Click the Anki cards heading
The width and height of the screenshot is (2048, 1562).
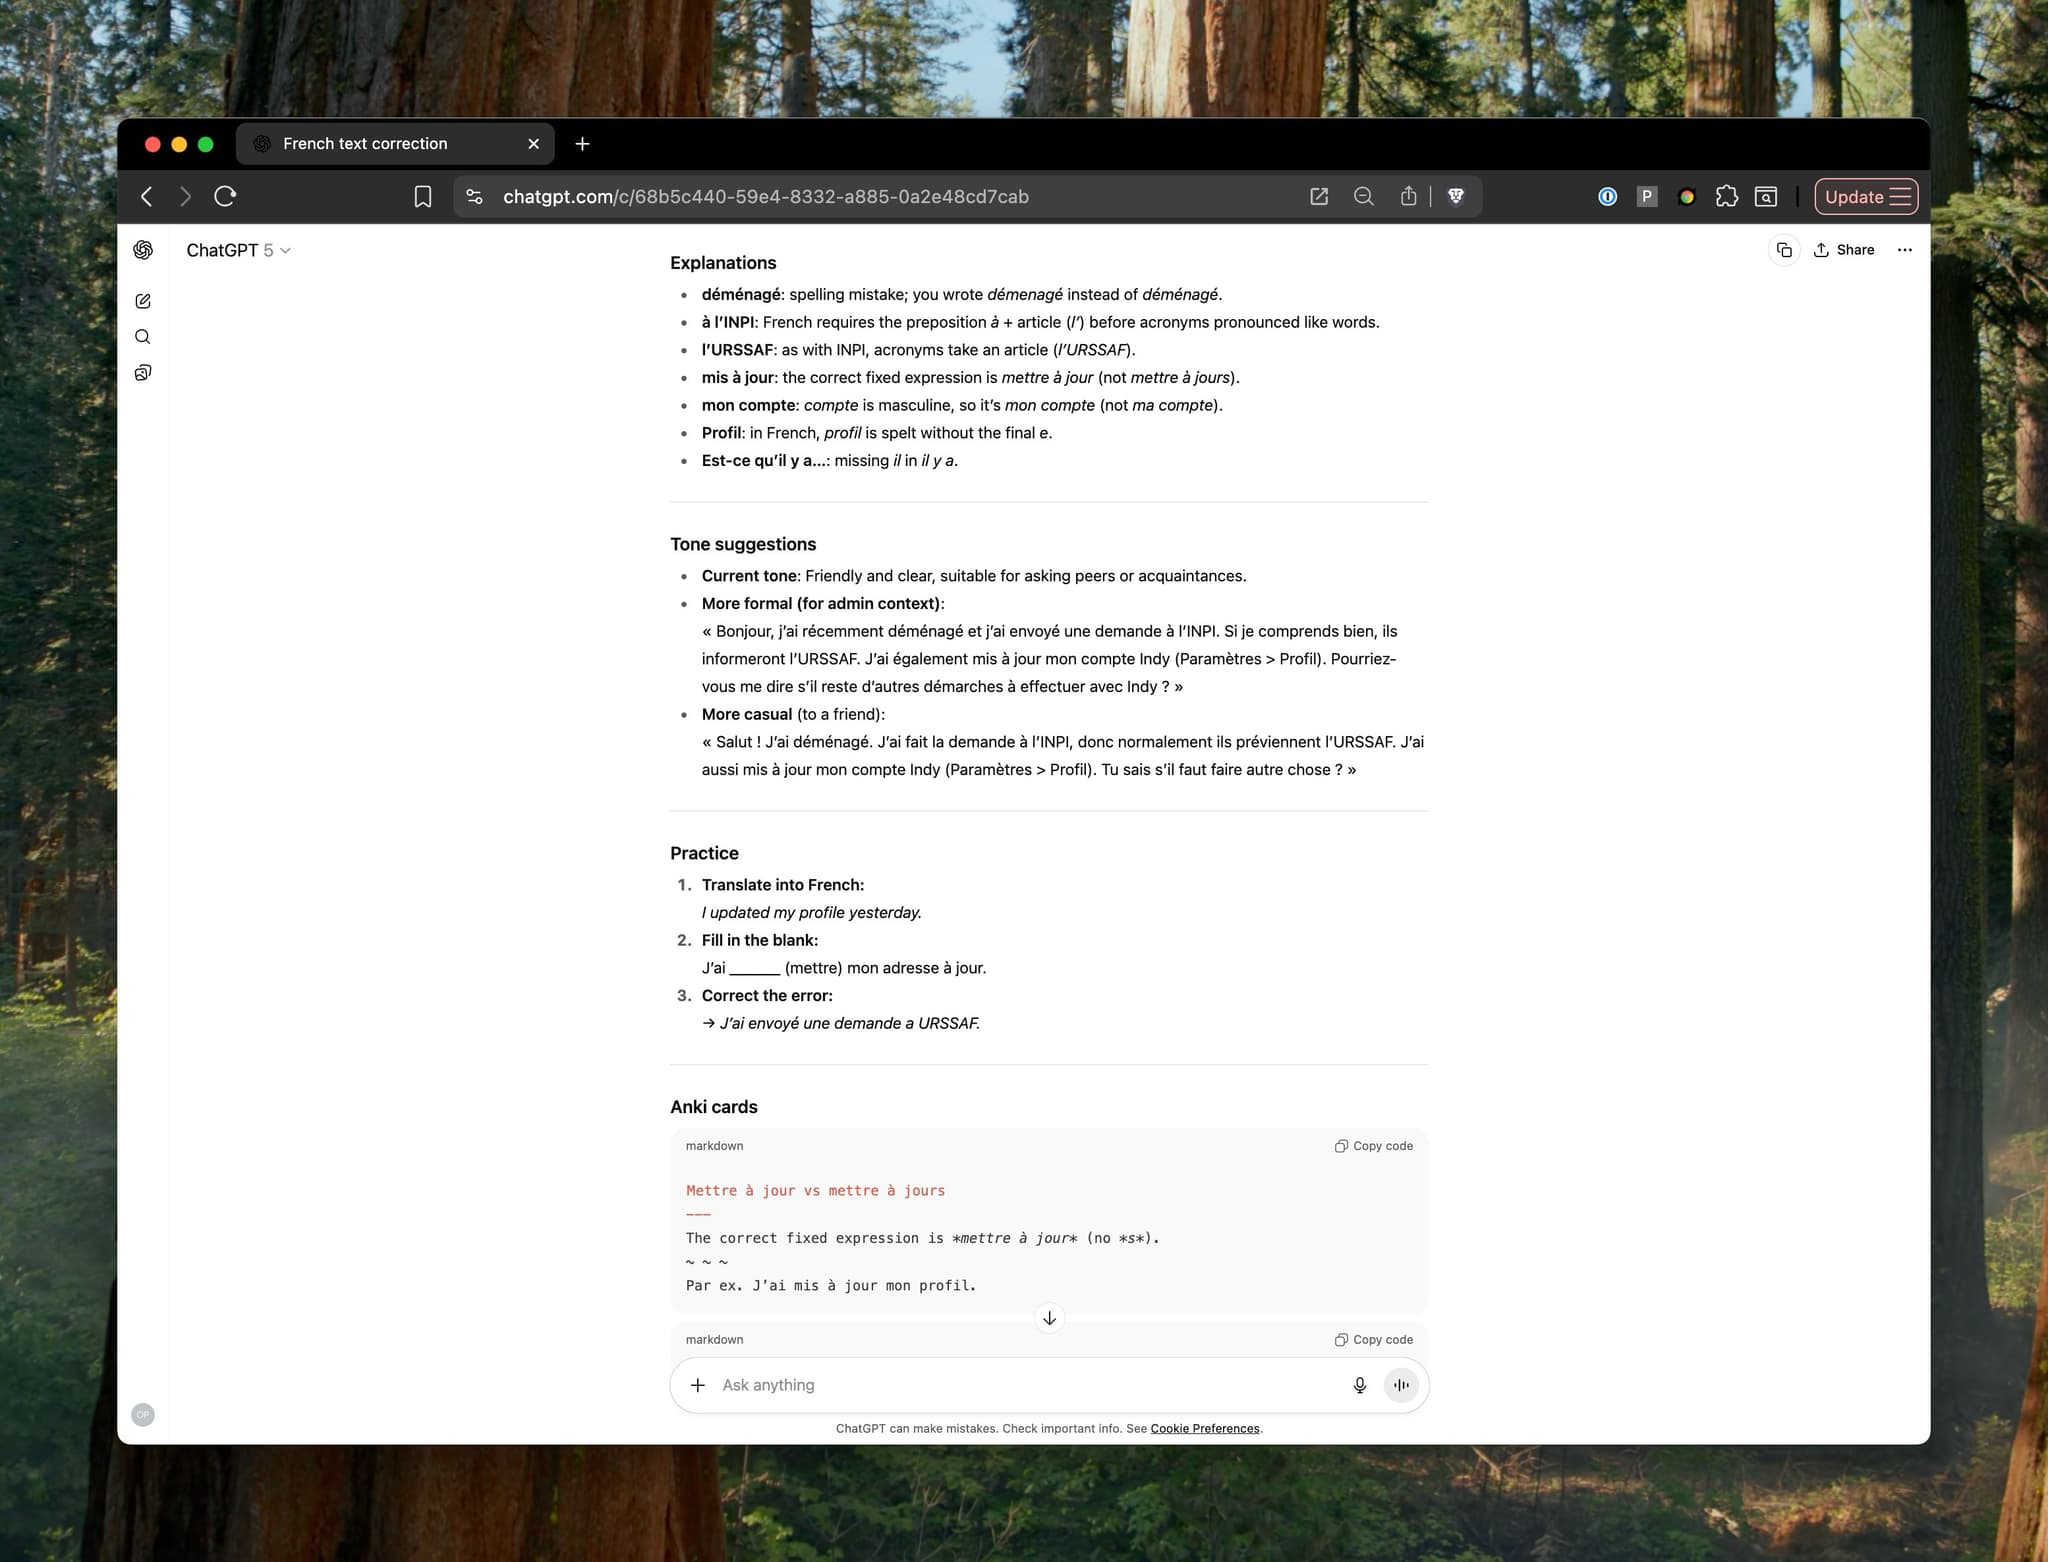point(714,1107)
